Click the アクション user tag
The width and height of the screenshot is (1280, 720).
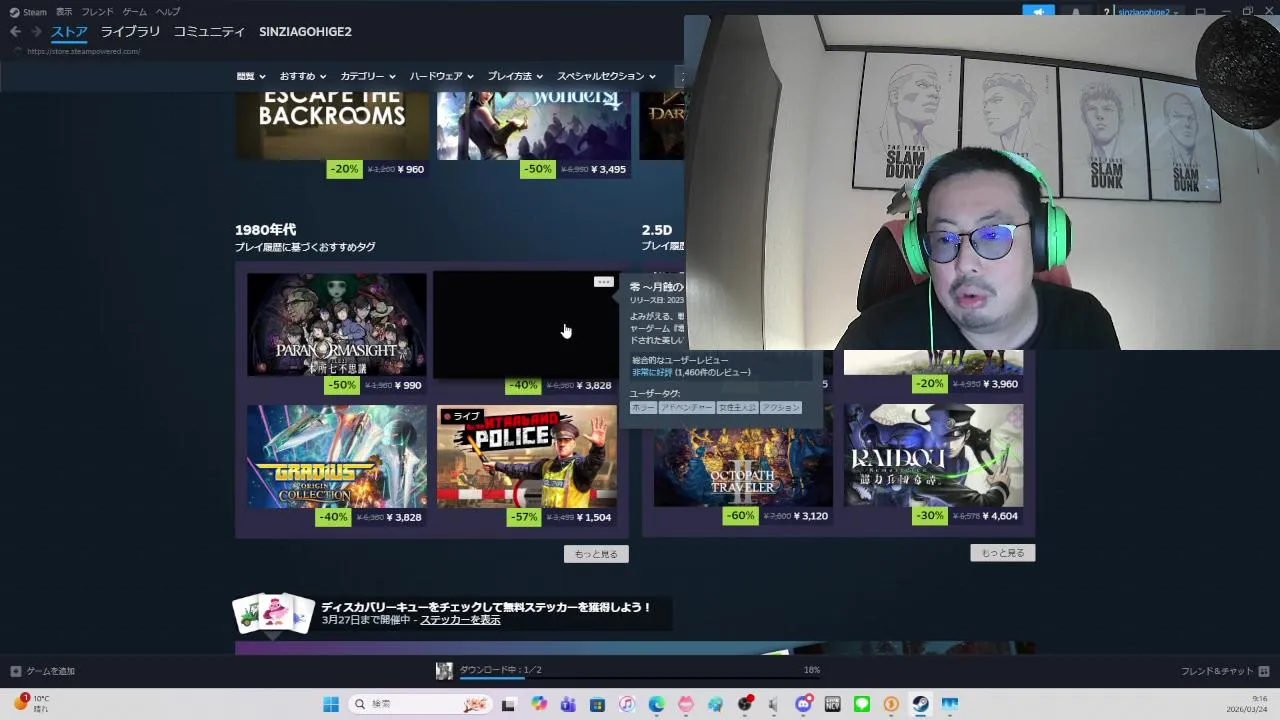pyautogui.click(x=780, y=408)
